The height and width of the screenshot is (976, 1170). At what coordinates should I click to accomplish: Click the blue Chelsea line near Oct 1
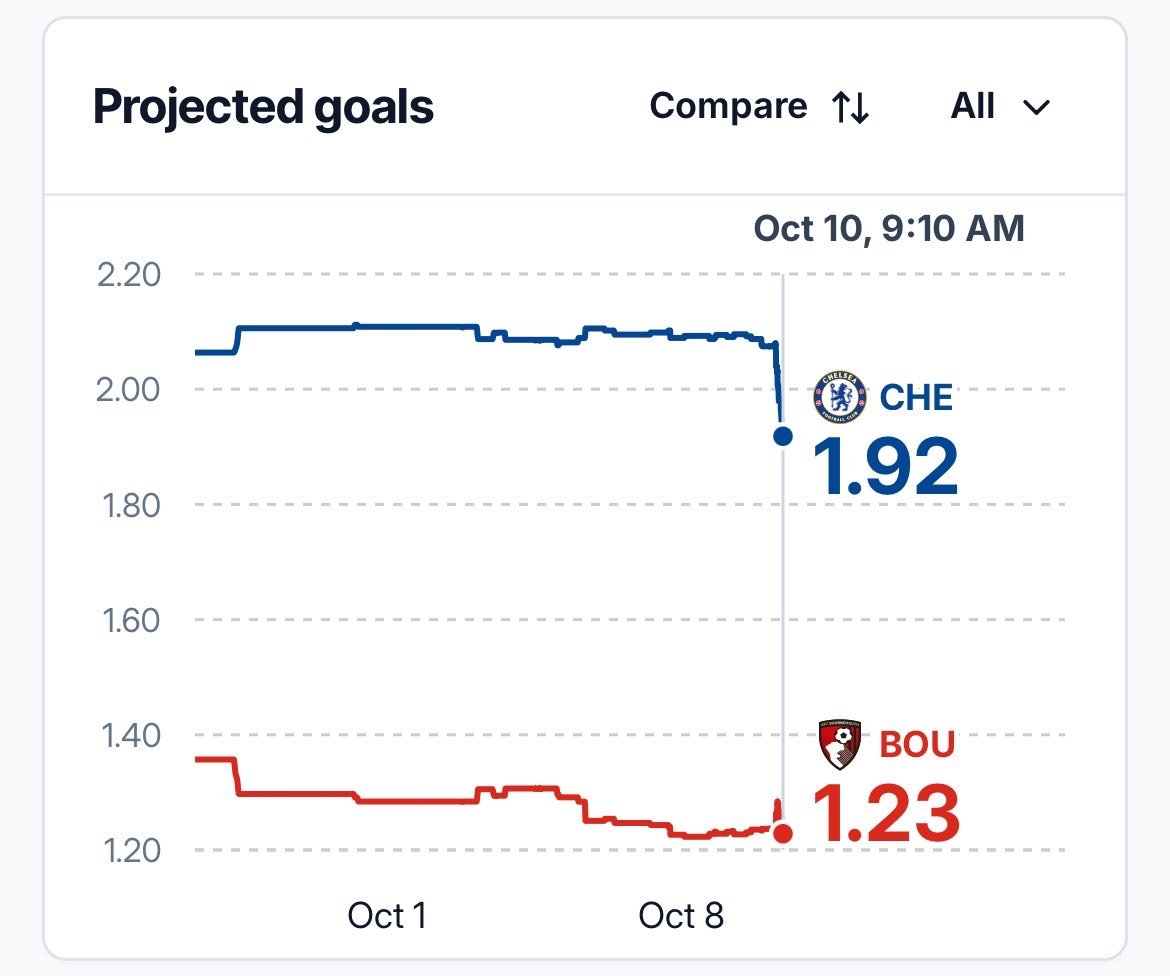(387, 327)
